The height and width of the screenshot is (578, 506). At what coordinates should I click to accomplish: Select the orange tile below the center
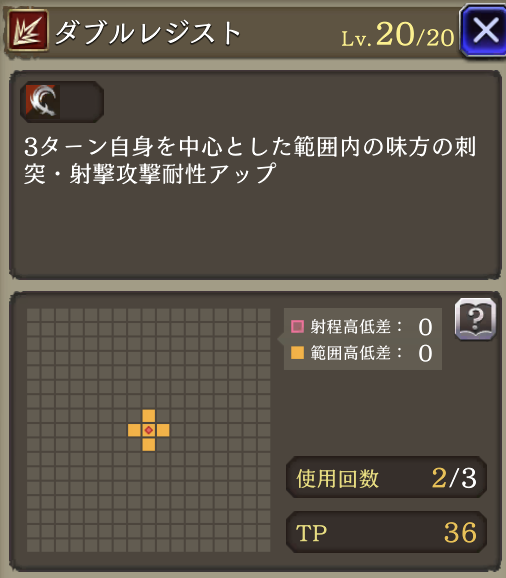coord(149,445)
